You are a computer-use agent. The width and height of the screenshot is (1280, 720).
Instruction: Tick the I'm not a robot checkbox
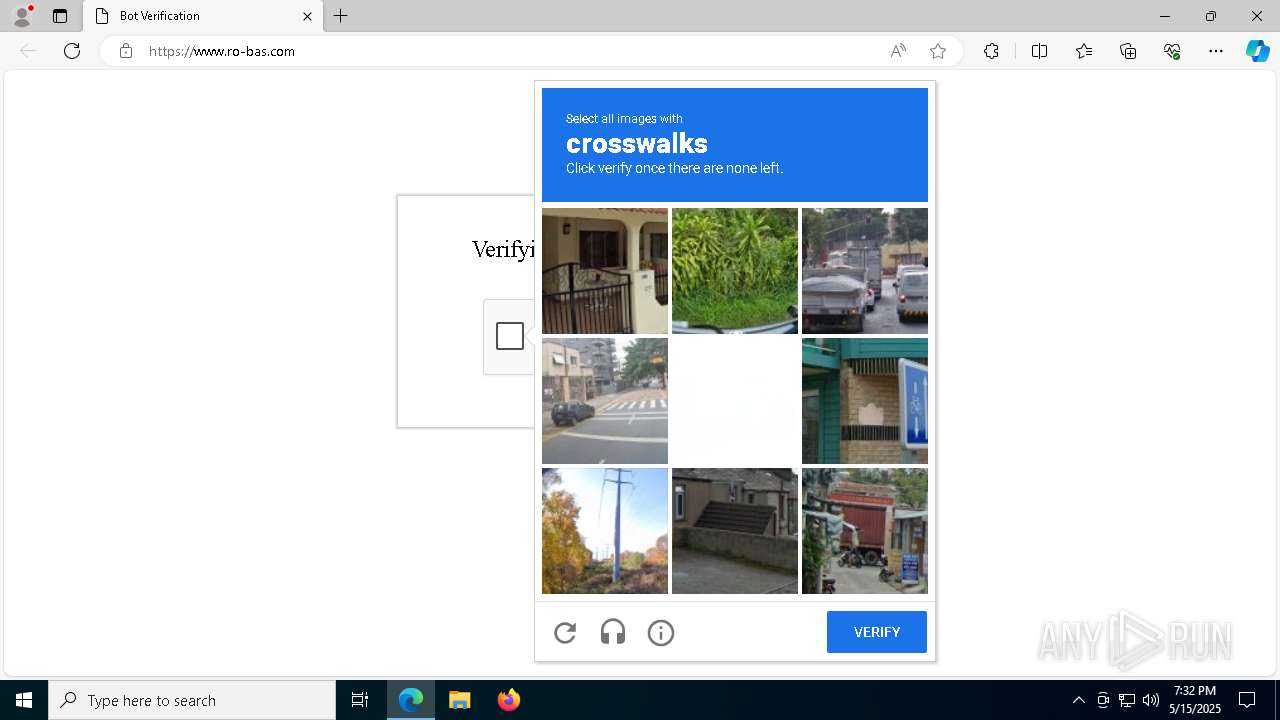coord(510,336)
